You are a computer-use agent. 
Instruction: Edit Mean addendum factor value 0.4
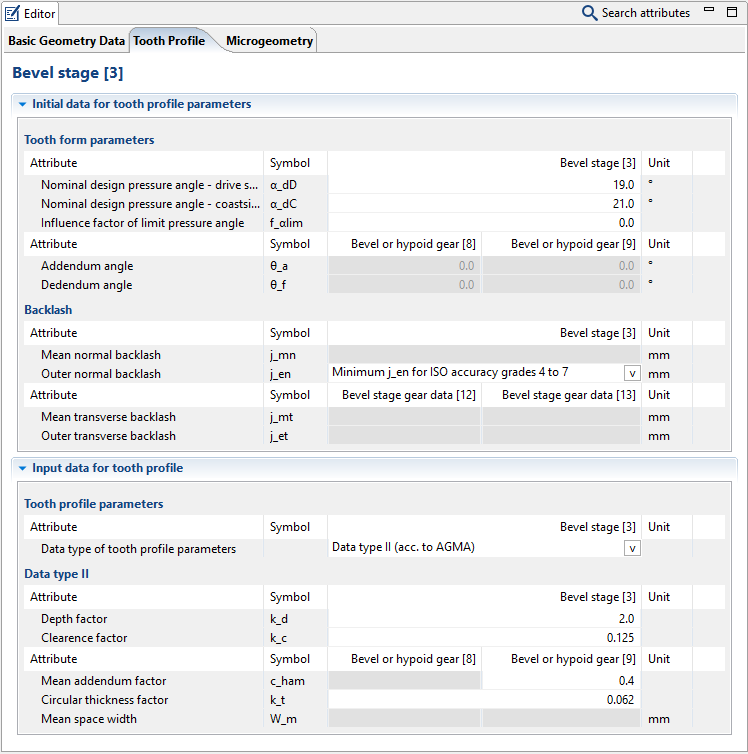click(561, 681)
